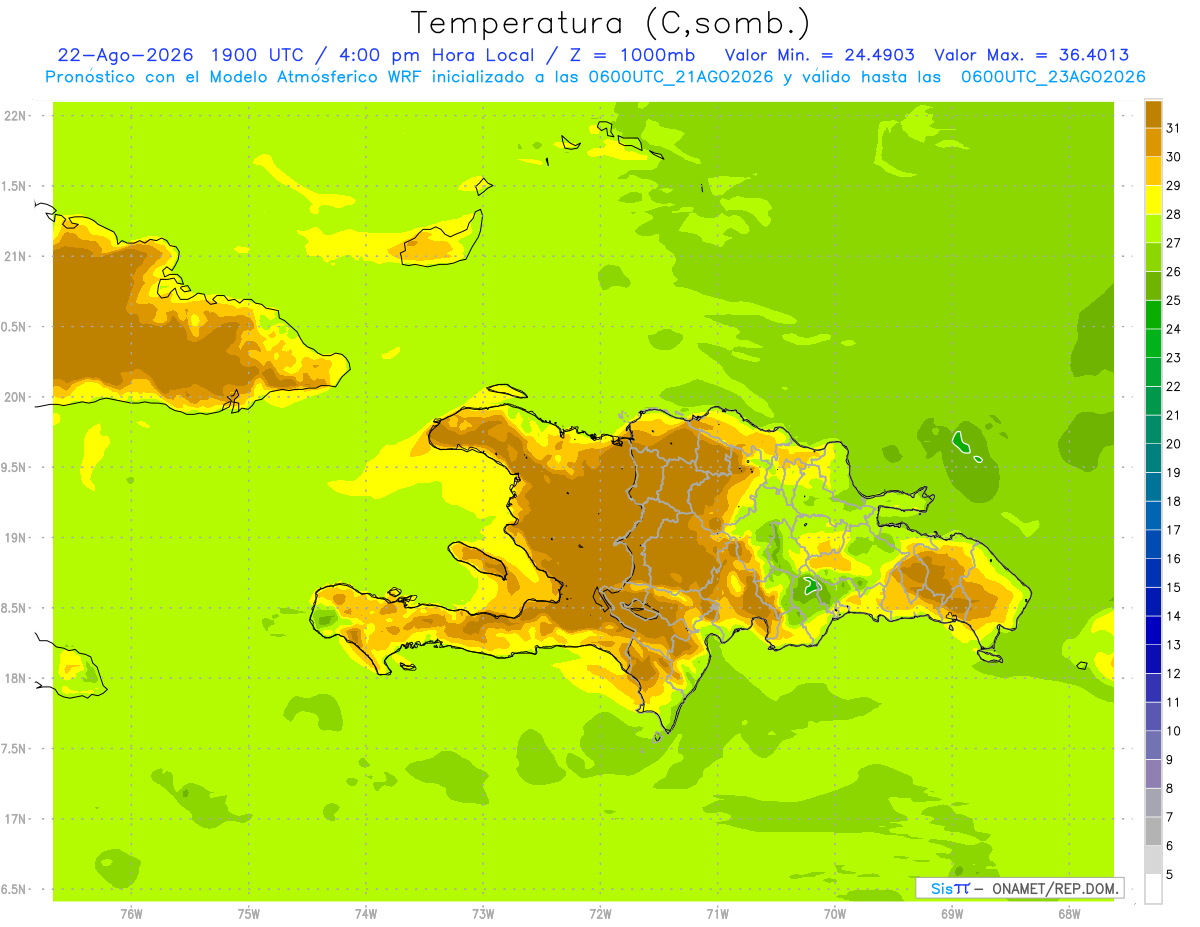
Task: Click the '72W' longitude label
Action: coord(600,914)
